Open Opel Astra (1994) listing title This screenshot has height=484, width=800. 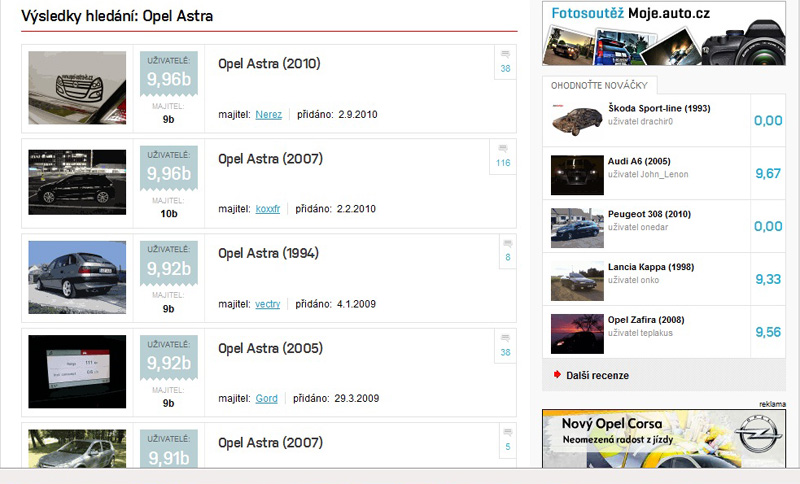[x=268, y=253]
